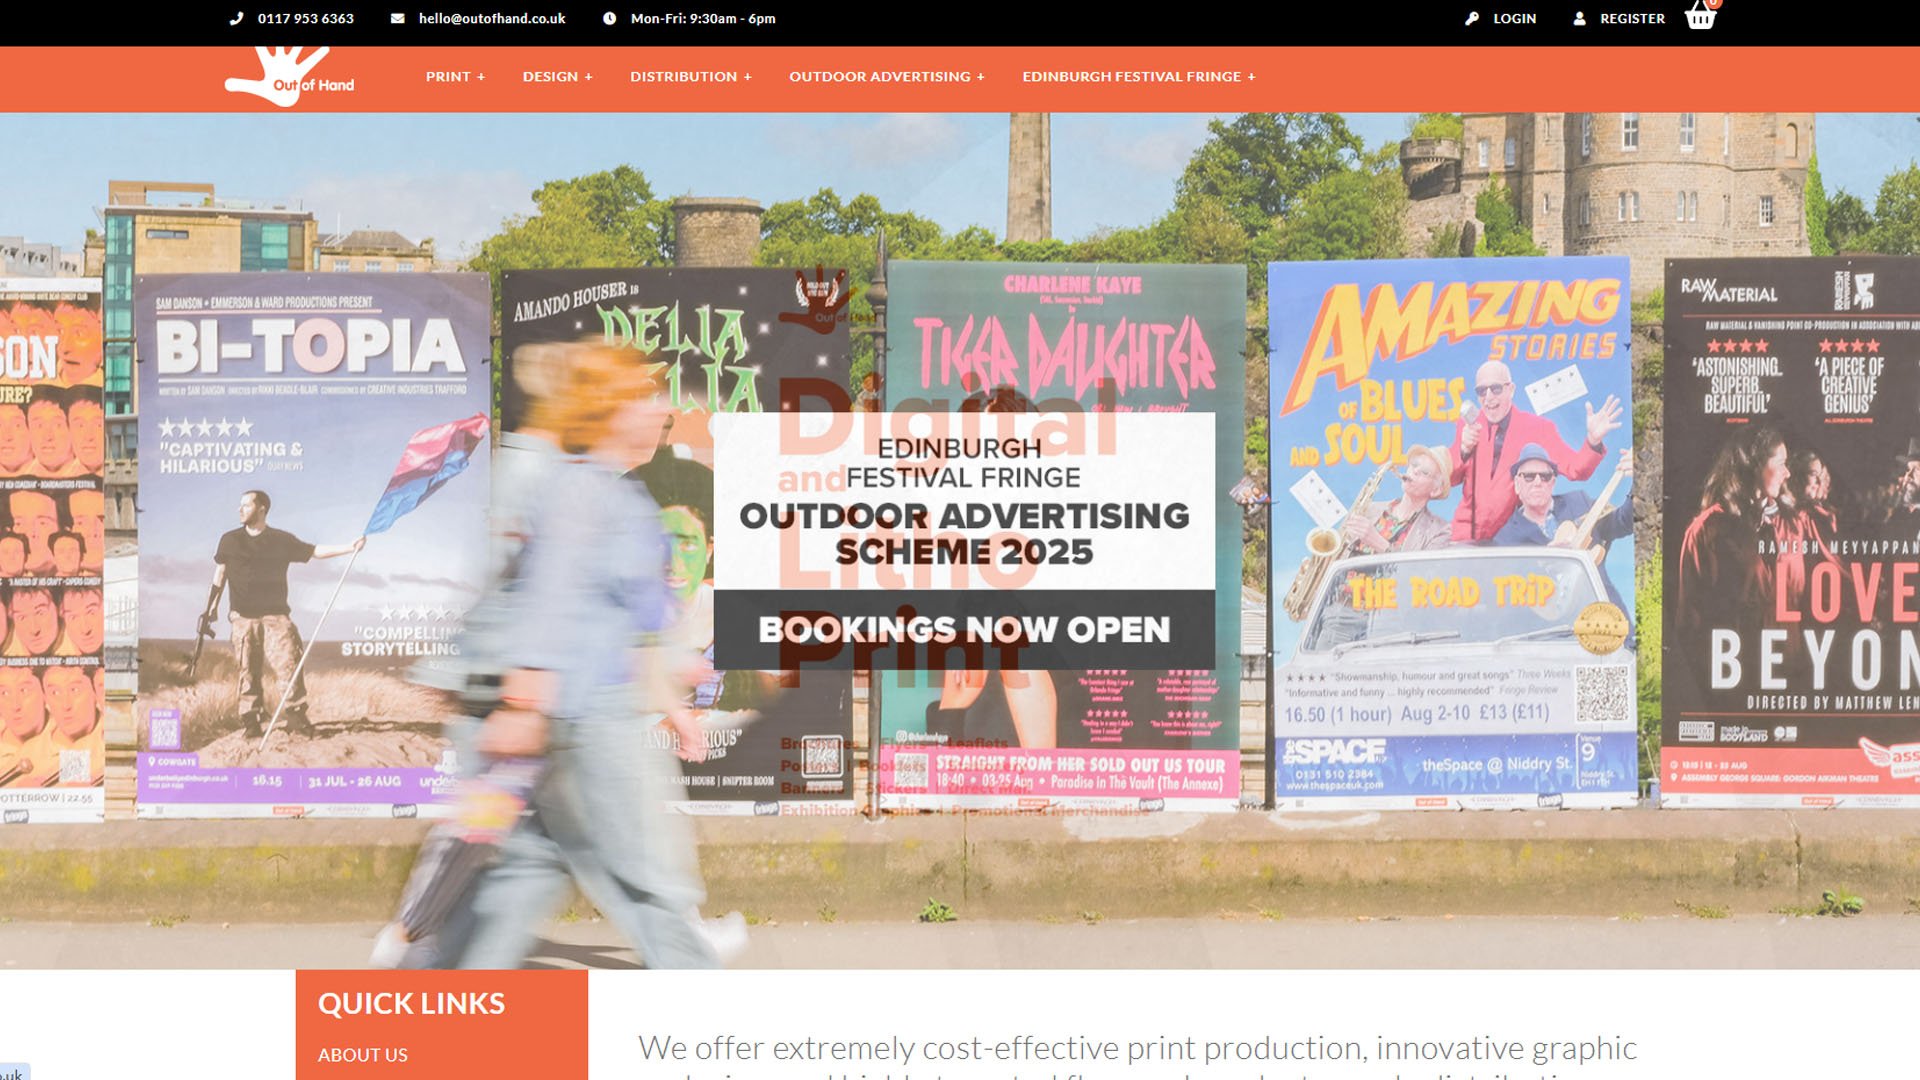The image size is (1920, 1080).
Task: Click the clock icon by opening hours
Action: [609, 18]
